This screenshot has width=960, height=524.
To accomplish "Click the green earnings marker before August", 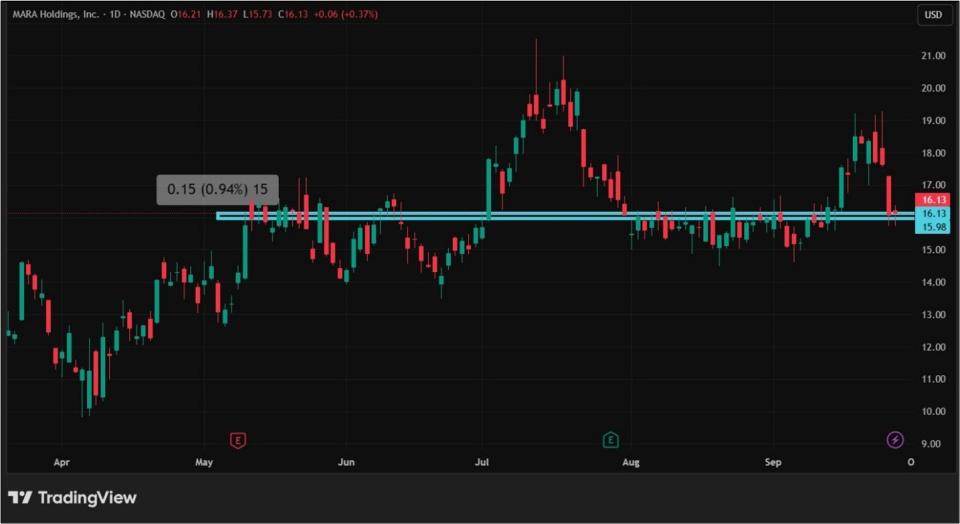I will (610, 440).
